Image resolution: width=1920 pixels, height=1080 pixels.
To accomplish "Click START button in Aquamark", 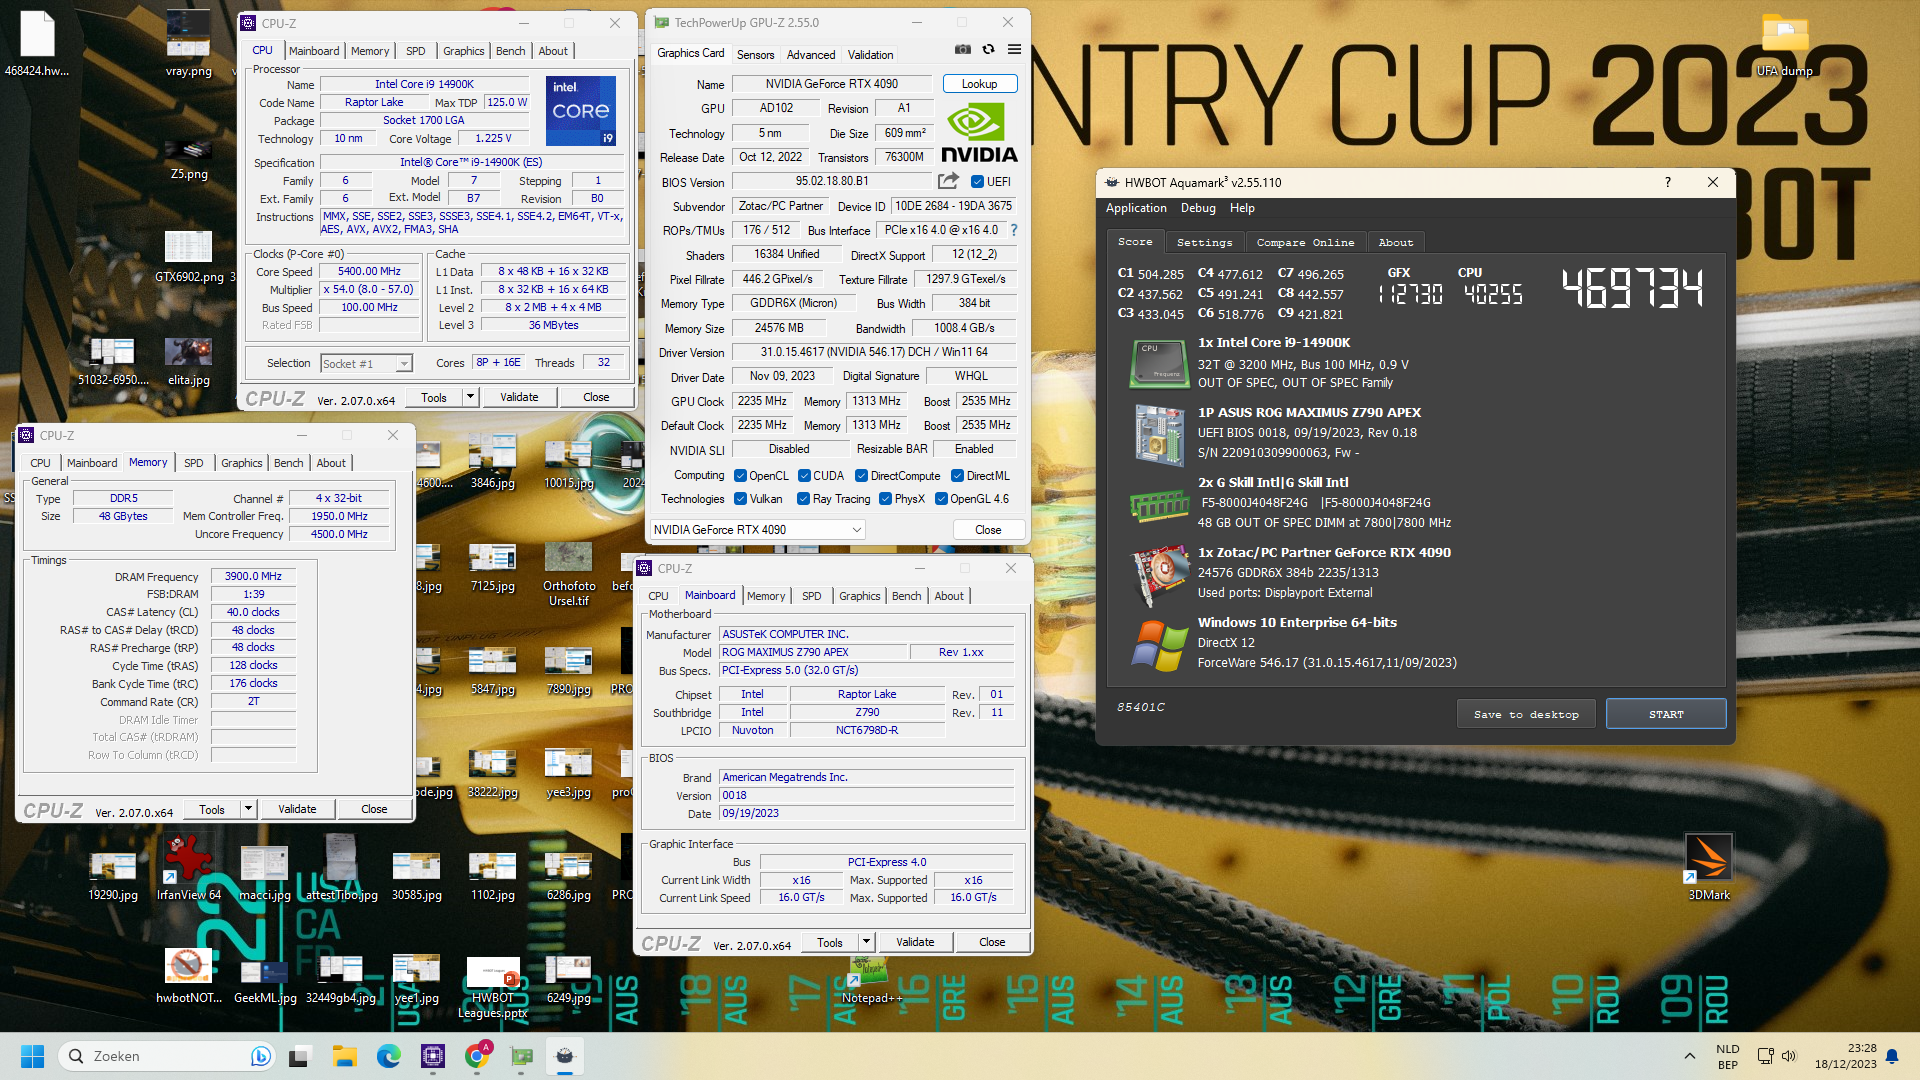I will (1666, 714).
